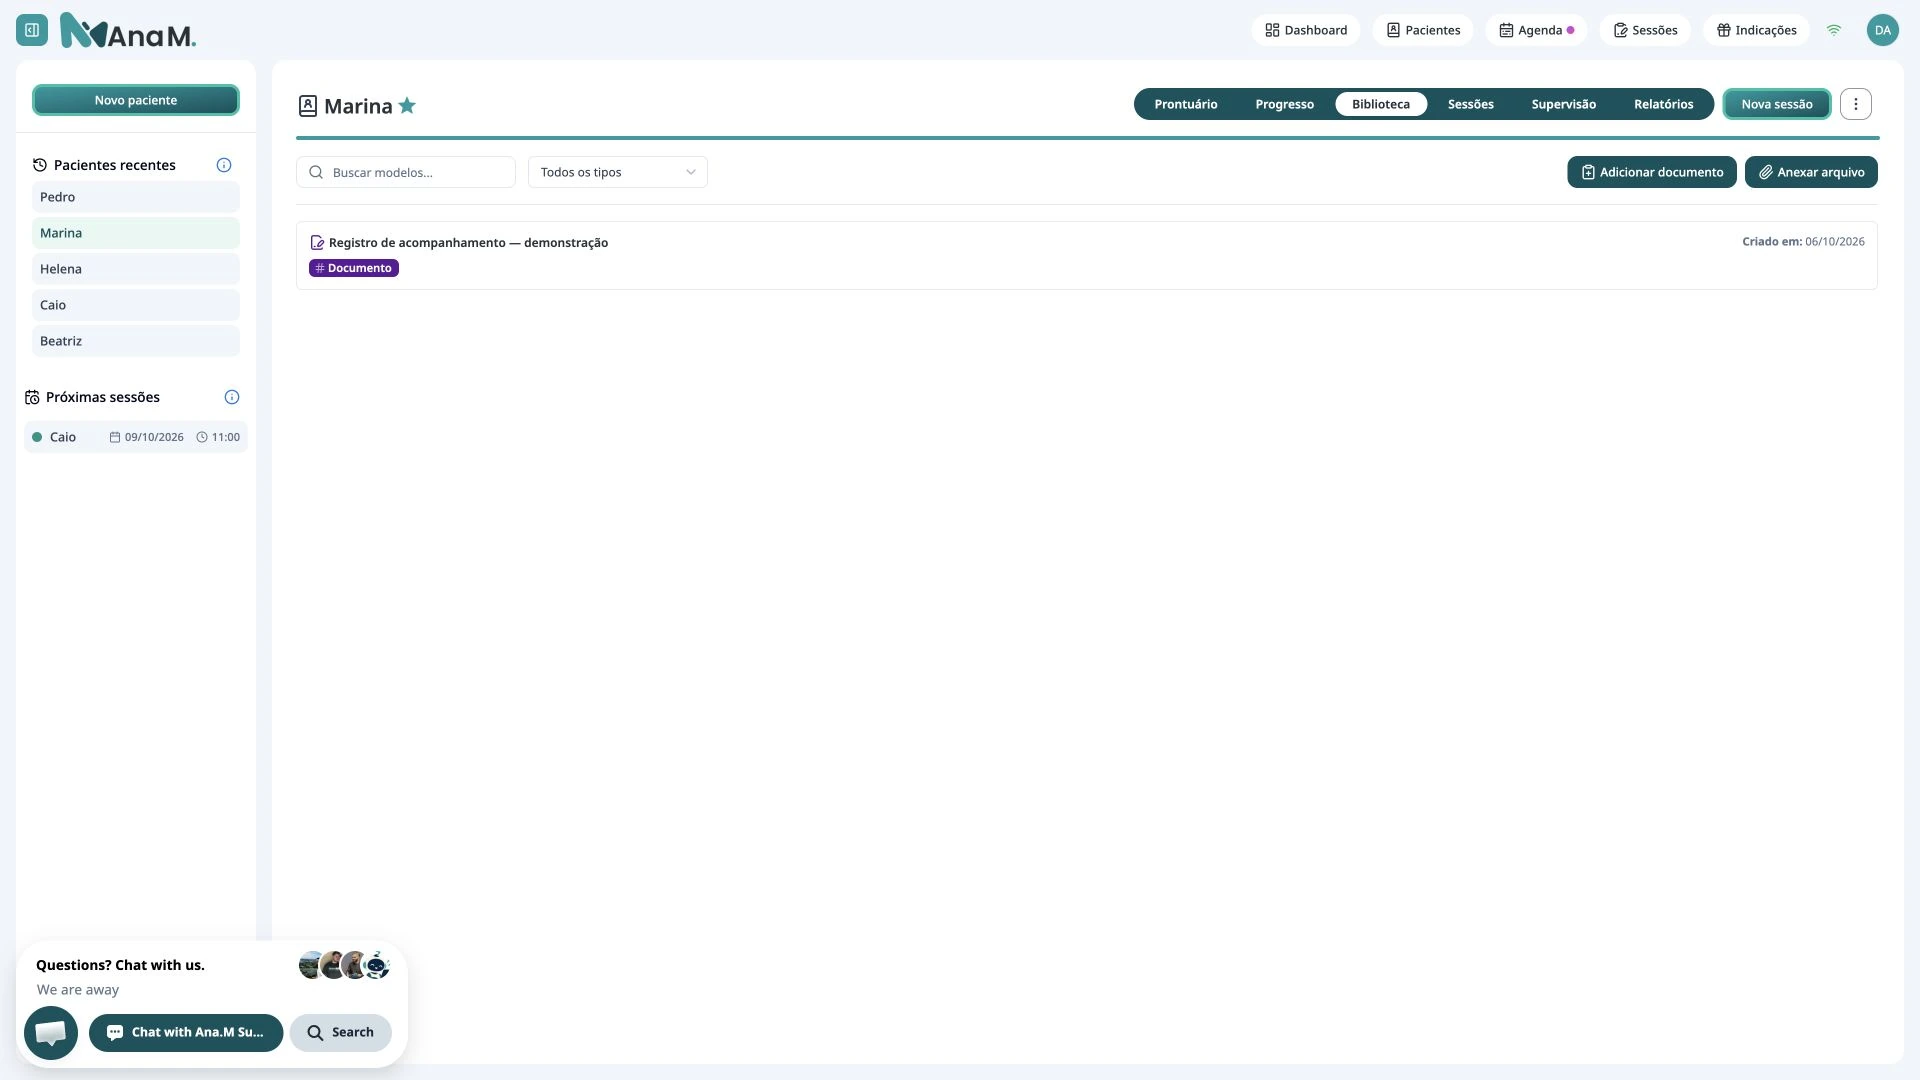Image resolution: width=1920 pixels, height=1080 pixels.
Task: Open the Supervisão tab
Action: [x=1564, y=104]
